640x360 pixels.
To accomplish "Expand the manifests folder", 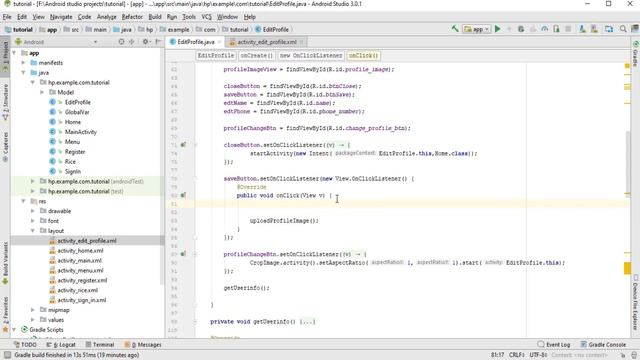I will point(24,63).
